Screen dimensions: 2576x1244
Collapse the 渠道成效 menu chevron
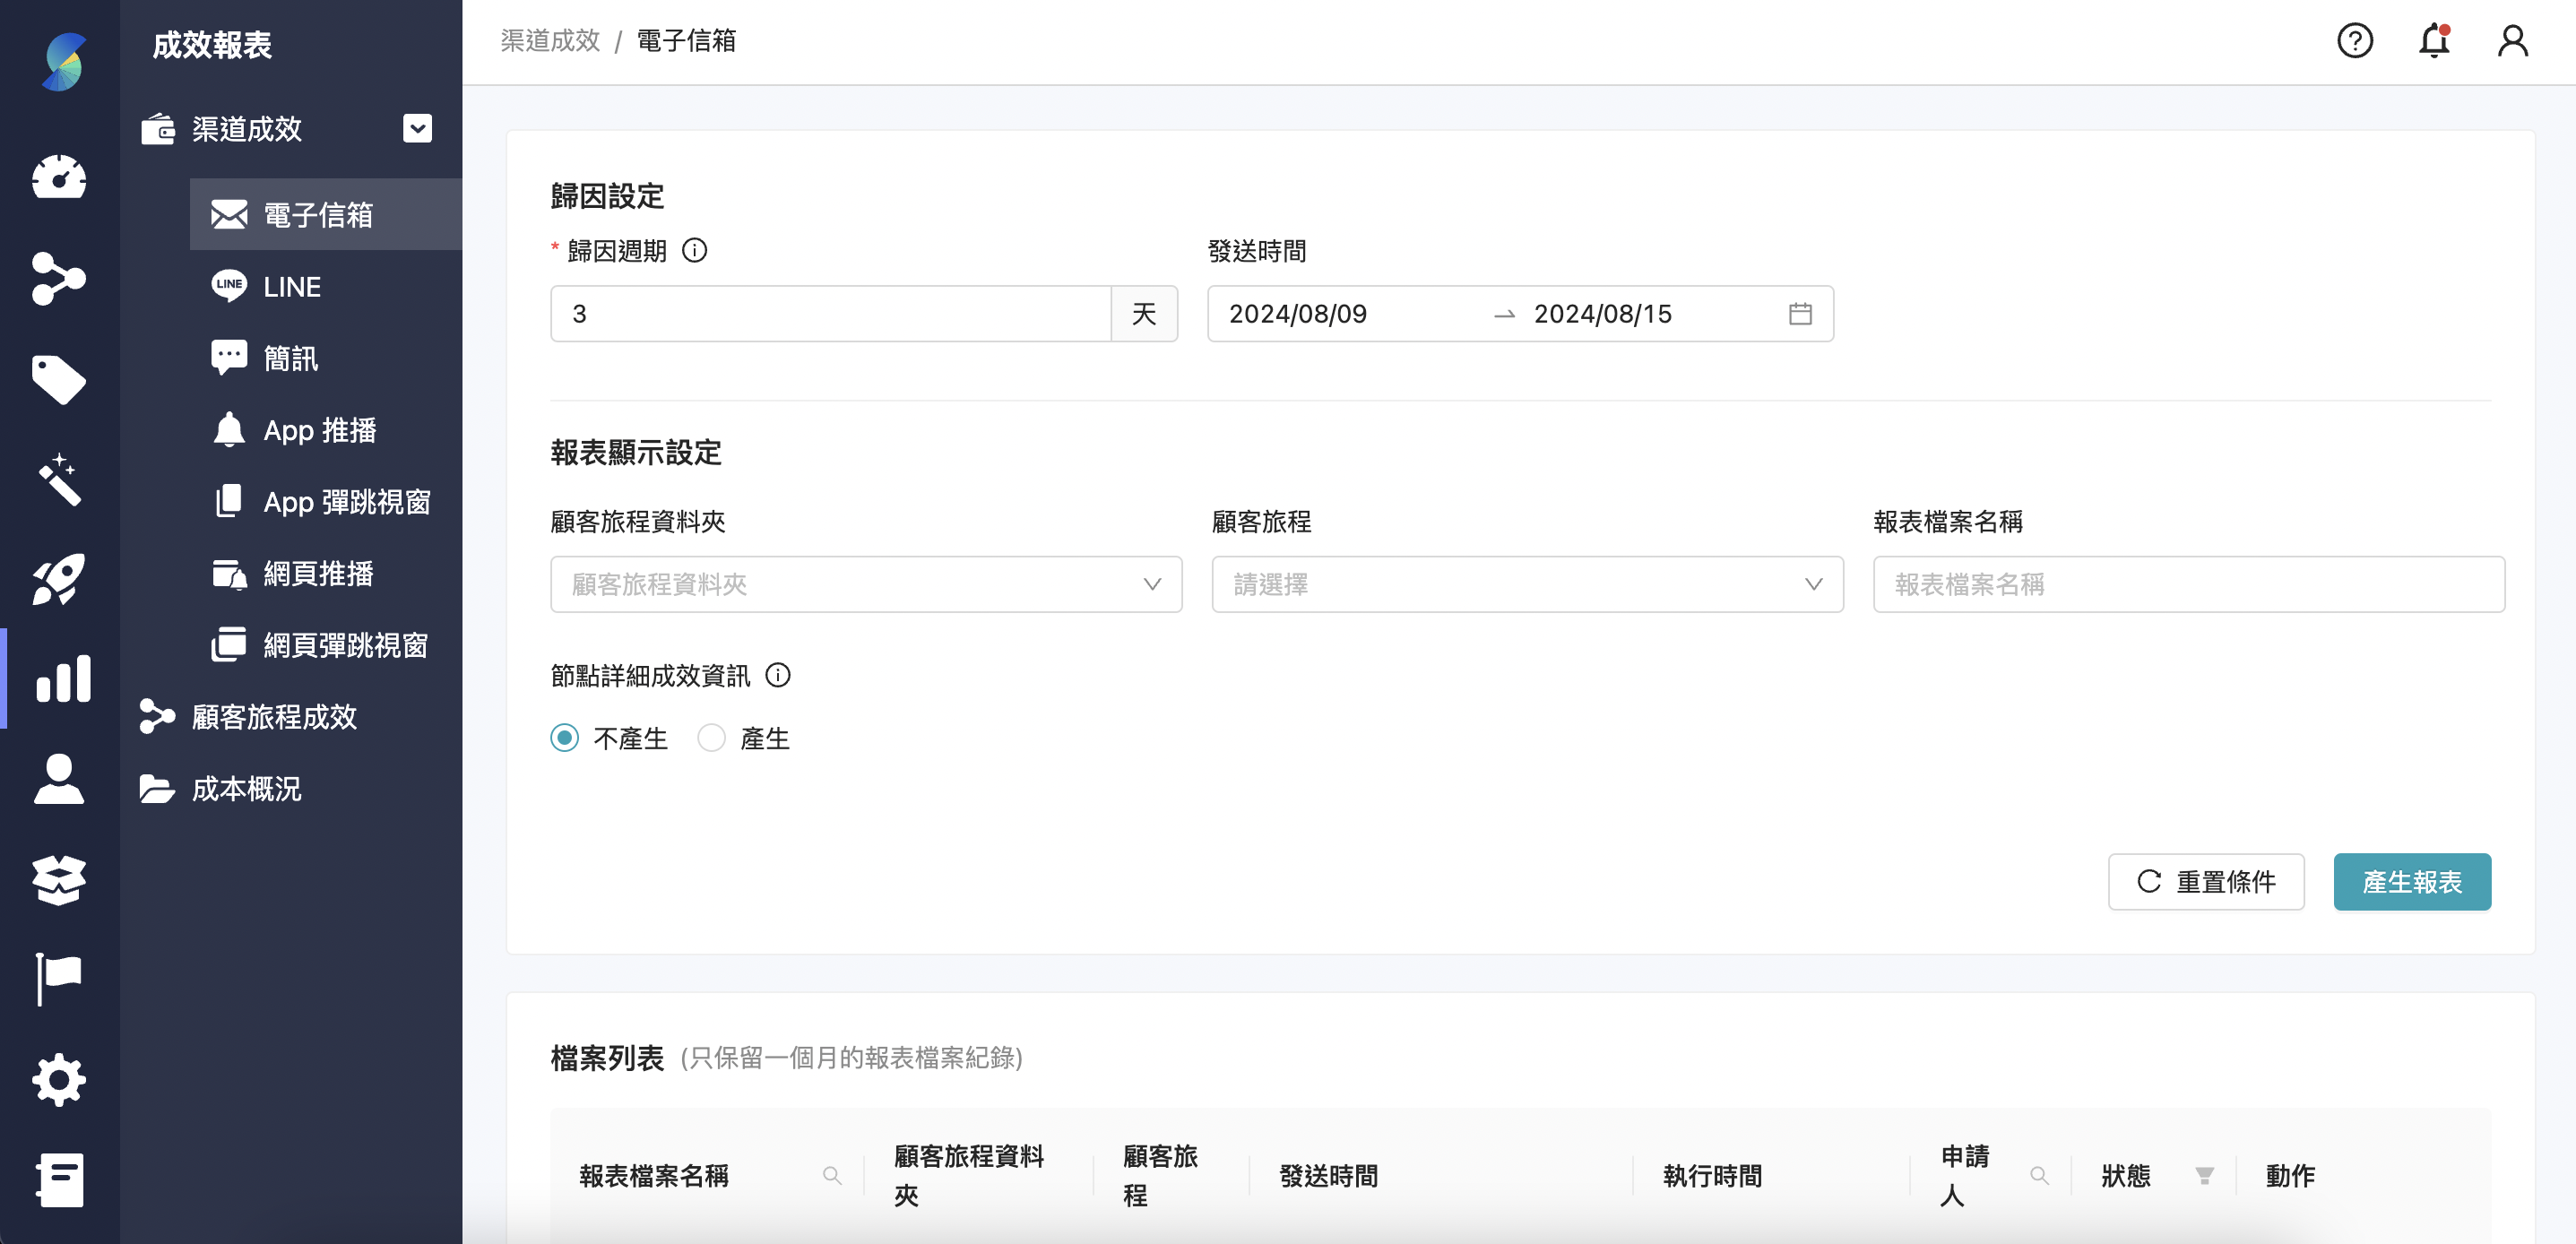(417, 128)
